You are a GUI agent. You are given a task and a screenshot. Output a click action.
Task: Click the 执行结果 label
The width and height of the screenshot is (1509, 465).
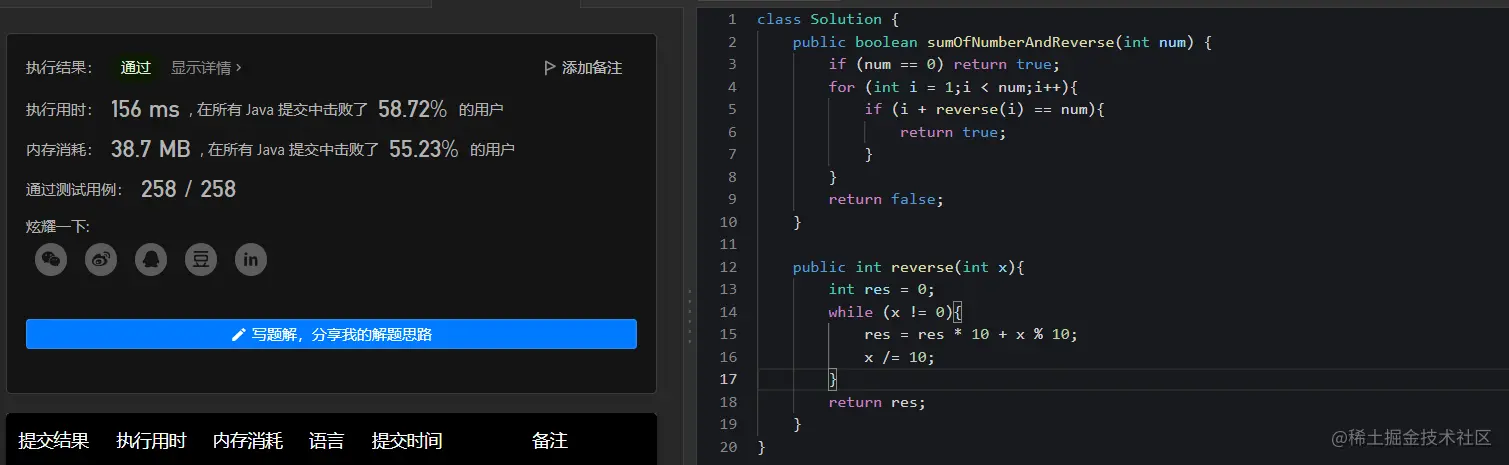[59, 68]
